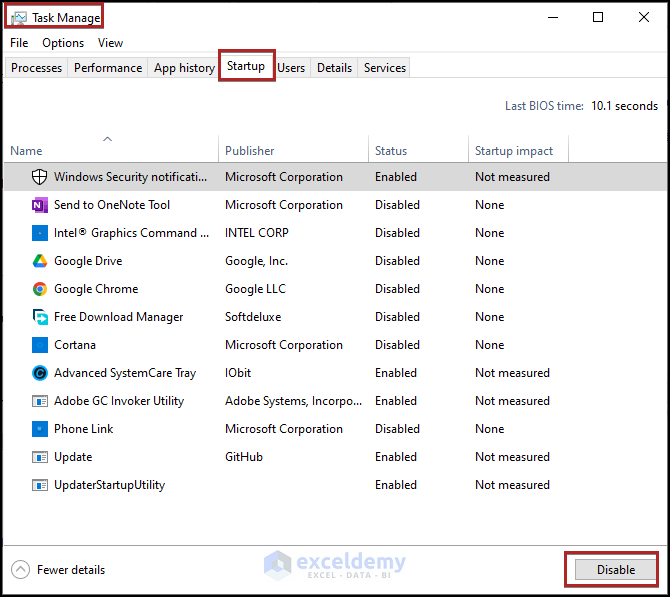Click the Phone Link icon
The width and height of the screenshot is (670, 597).
pos(40,429)
